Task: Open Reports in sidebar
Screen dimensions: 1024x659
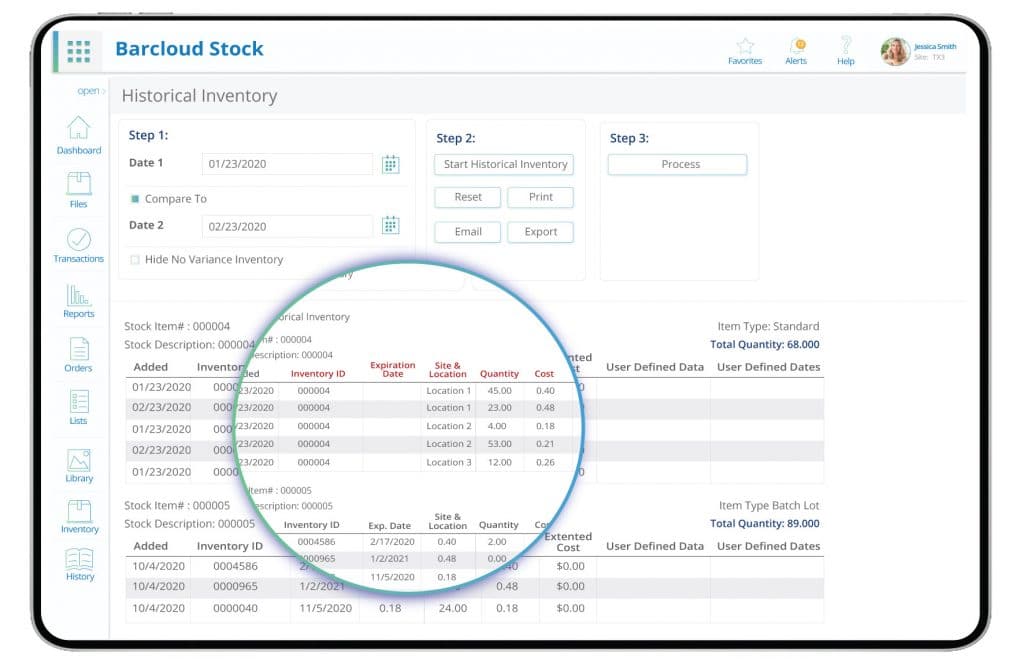Action: click(x=78, y=301)
